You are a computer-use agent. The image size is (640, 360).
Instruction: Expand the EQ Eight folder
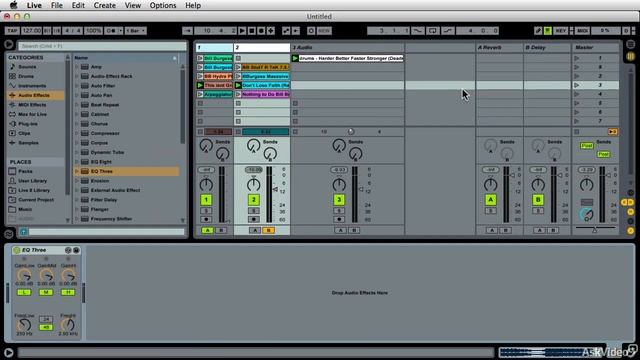pyautogui.click(x=77, y=162)
